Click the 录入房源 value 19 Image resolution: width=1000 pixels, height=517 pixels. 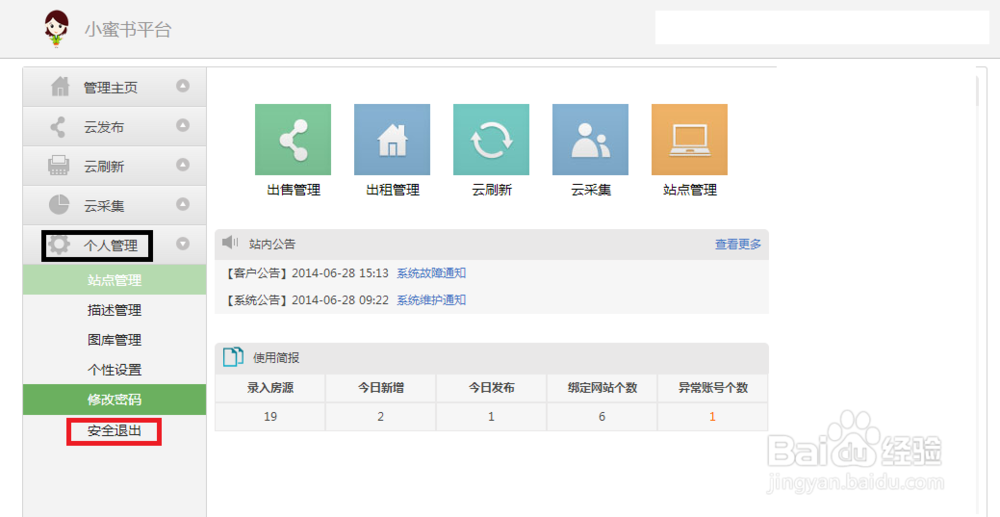tap(270, 416)
